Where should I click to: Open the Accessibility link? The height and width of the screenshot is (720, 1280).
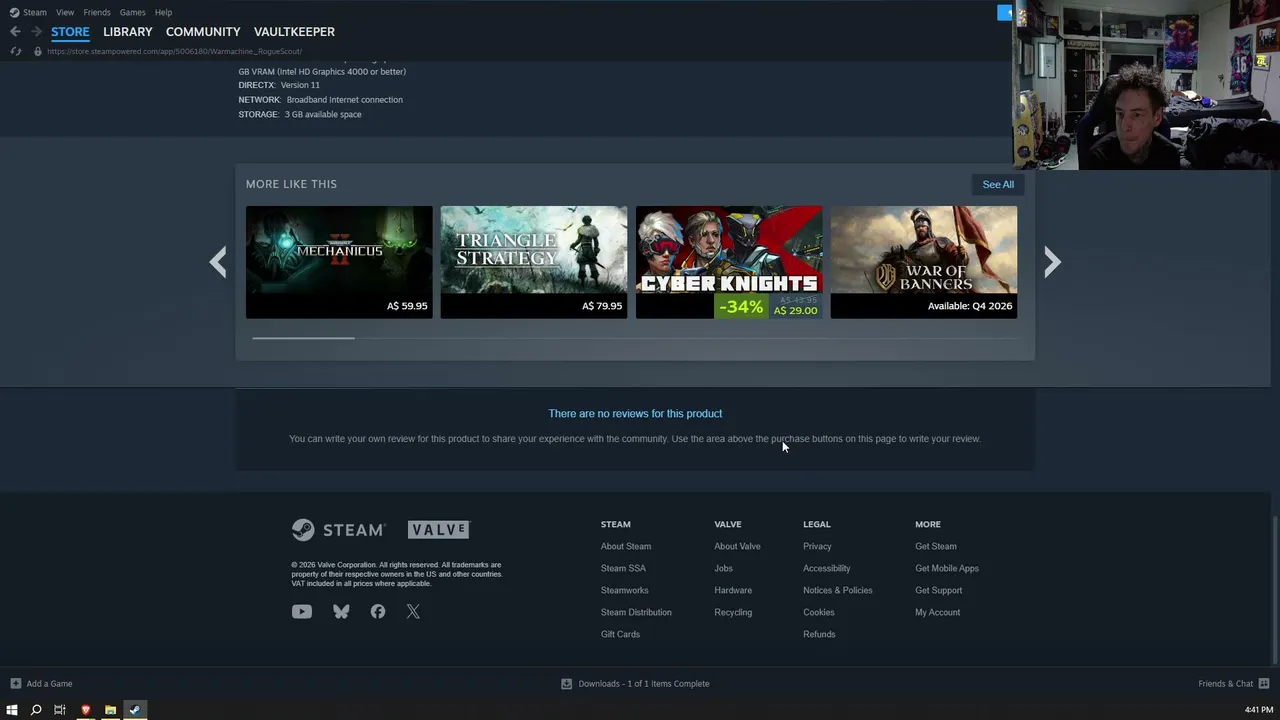pos(826,568)
